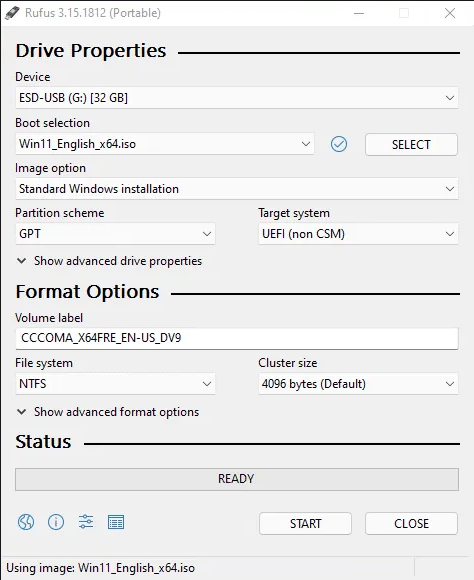Click the 'Rufus 3.15.1812 (Portable)' title text

(93, 13)
